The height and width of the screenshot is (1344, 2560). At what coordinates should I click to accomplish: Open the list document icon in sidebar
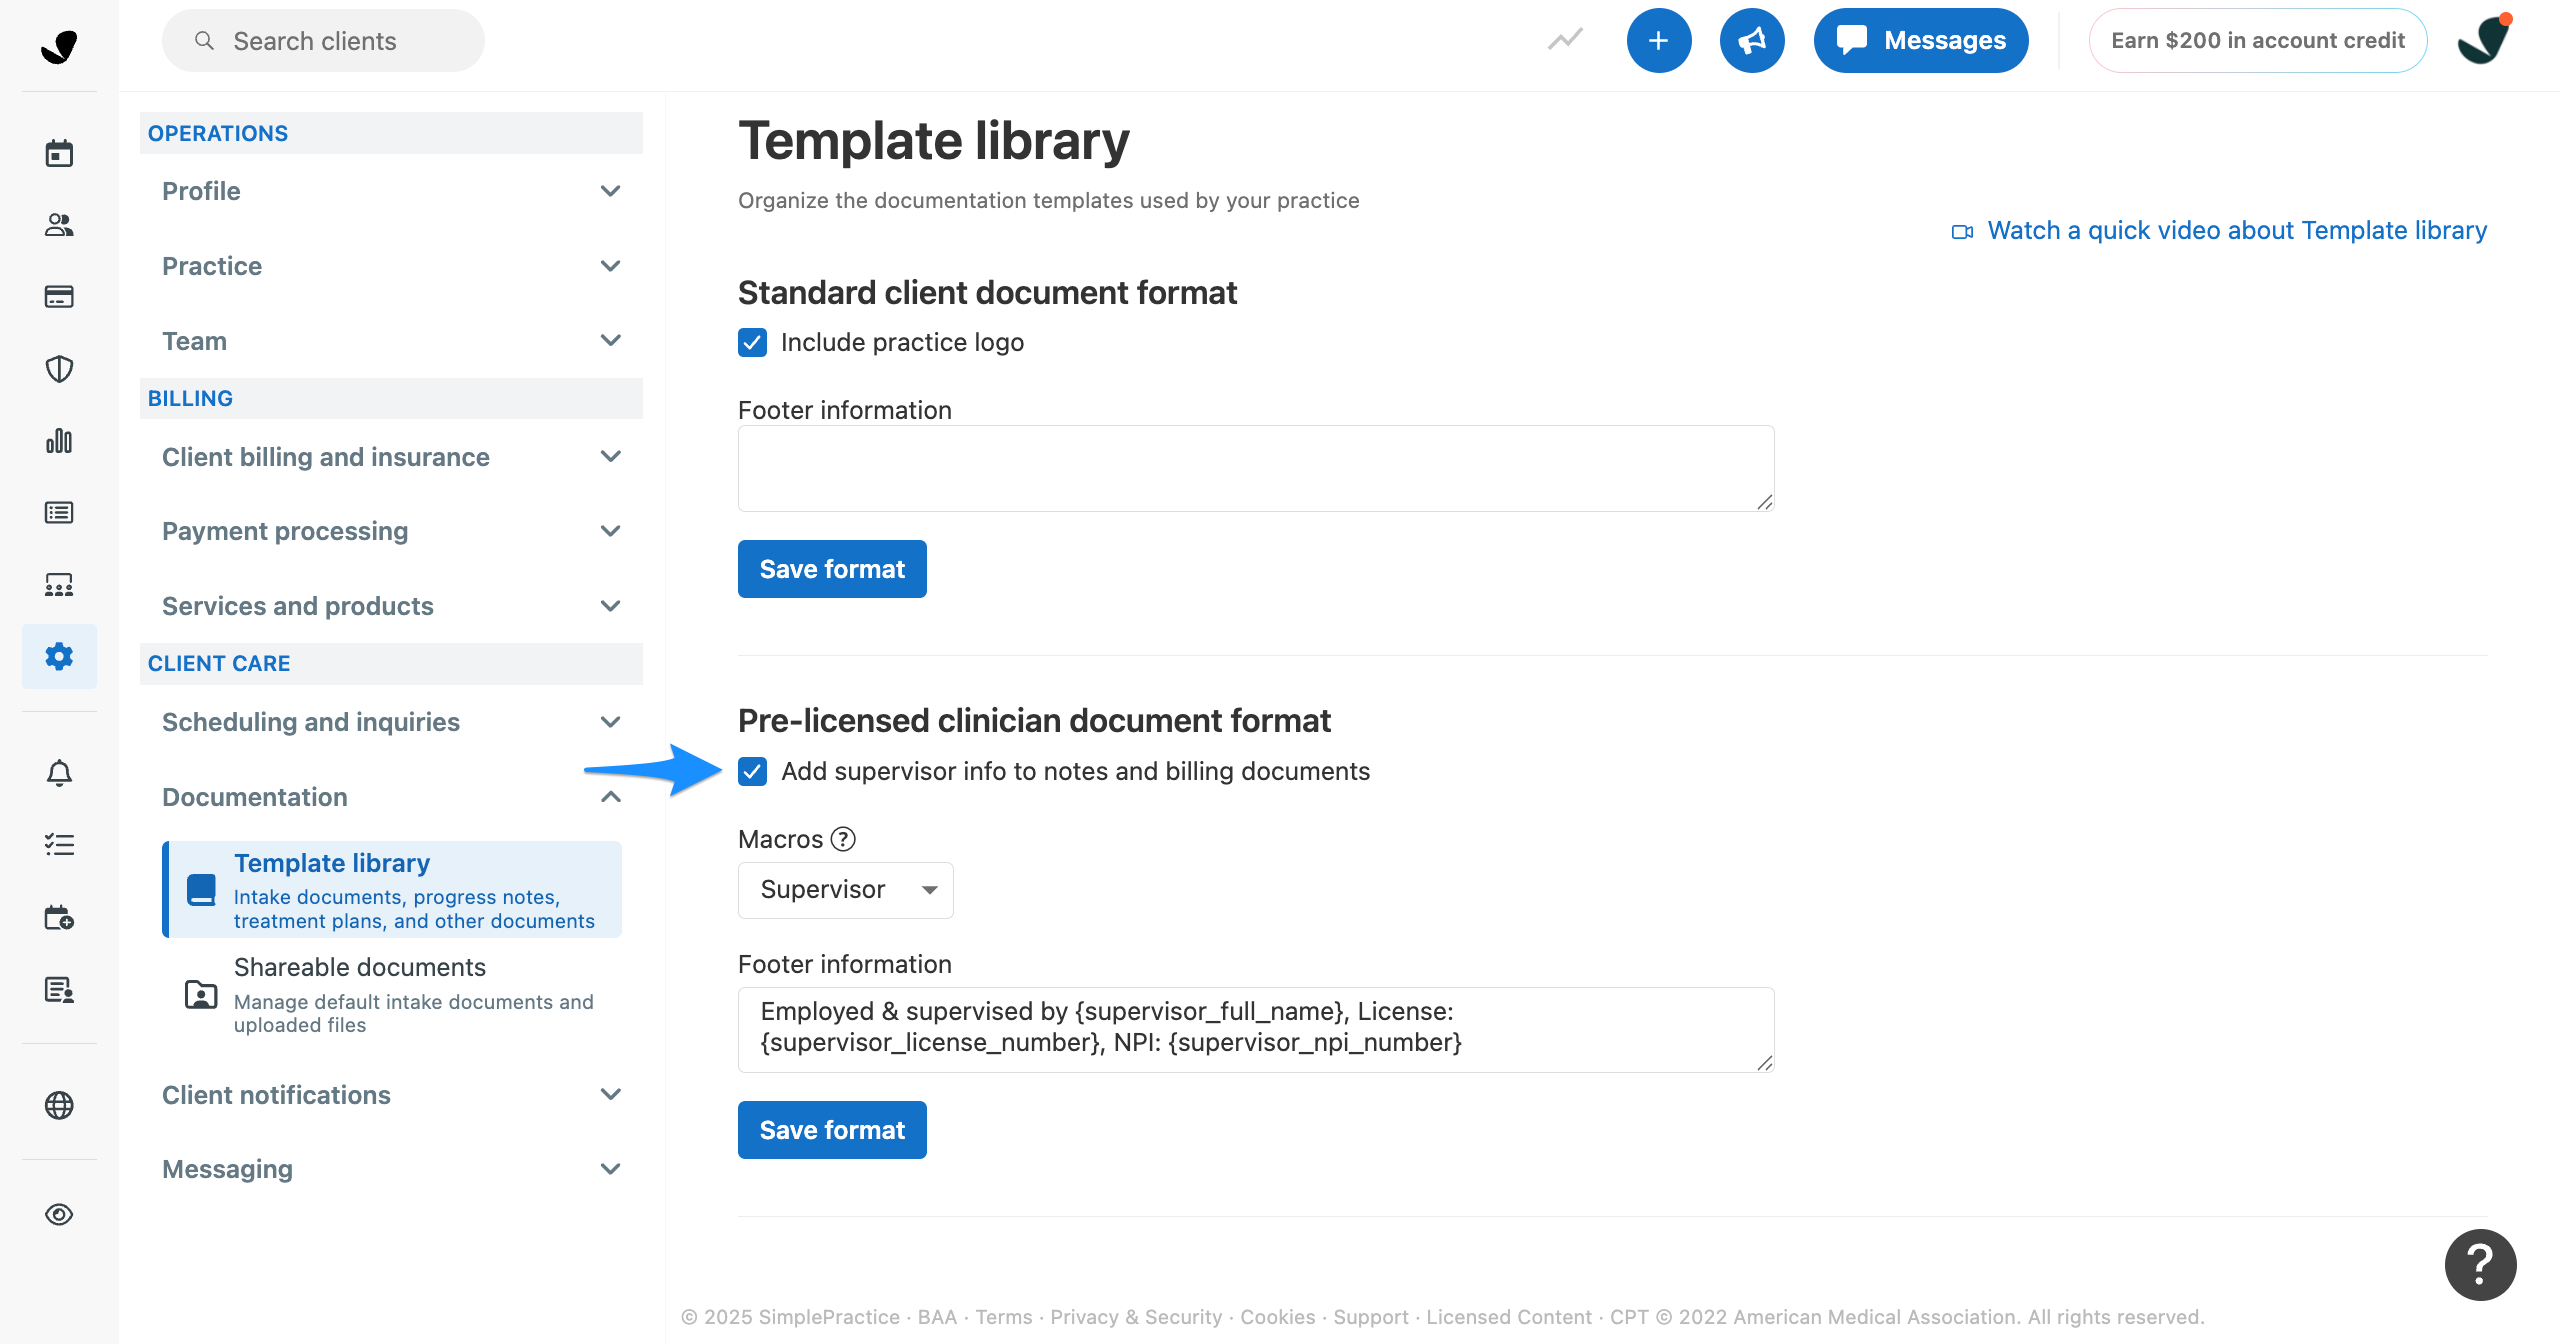pyautogui.click(x=59, y=513)
